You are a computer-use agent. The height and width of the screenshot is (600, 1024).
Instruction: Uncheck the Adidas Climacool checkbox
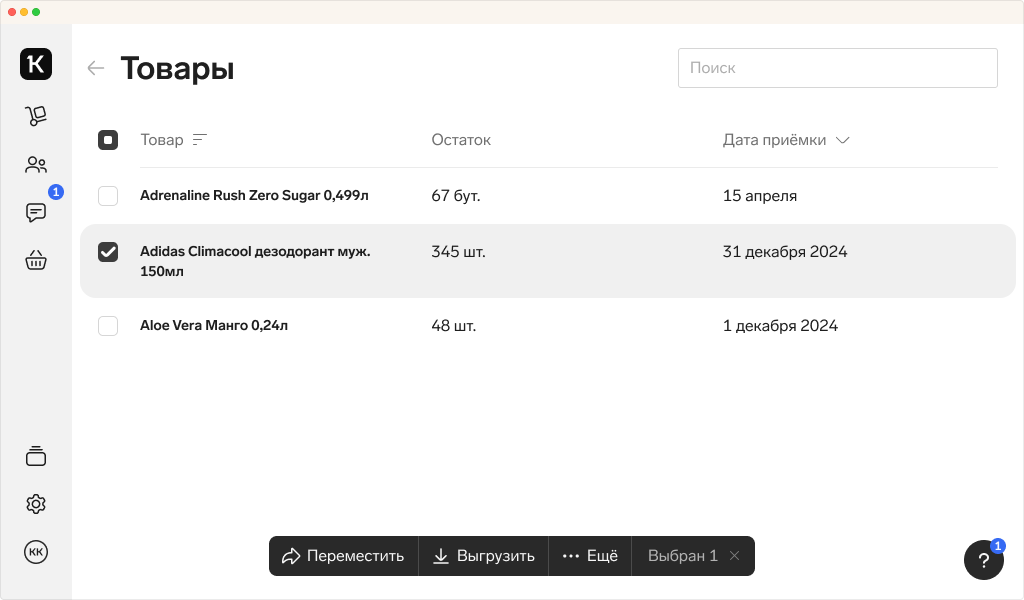(x=108, y=252)
